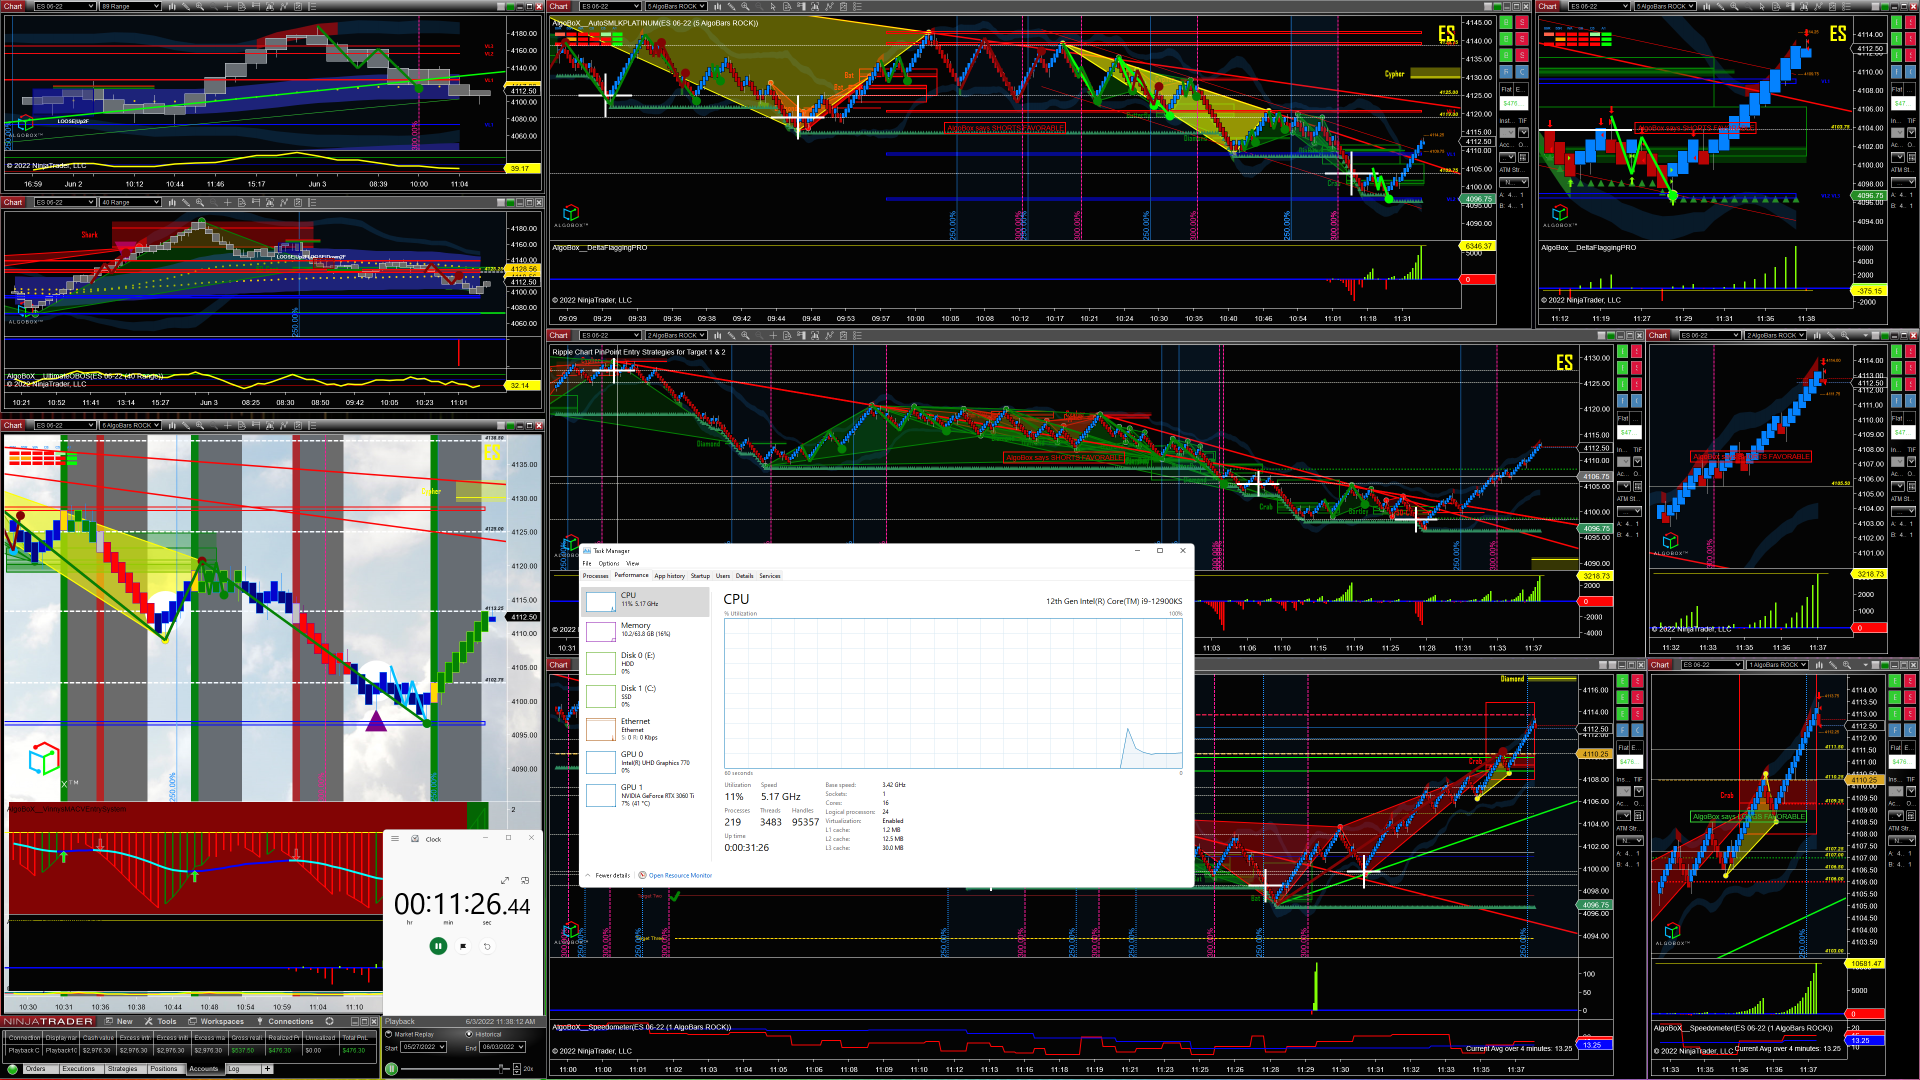Adjust the playback speed slider handle
This screenshot has height=1080, width=1920.
click(501, 1069)
